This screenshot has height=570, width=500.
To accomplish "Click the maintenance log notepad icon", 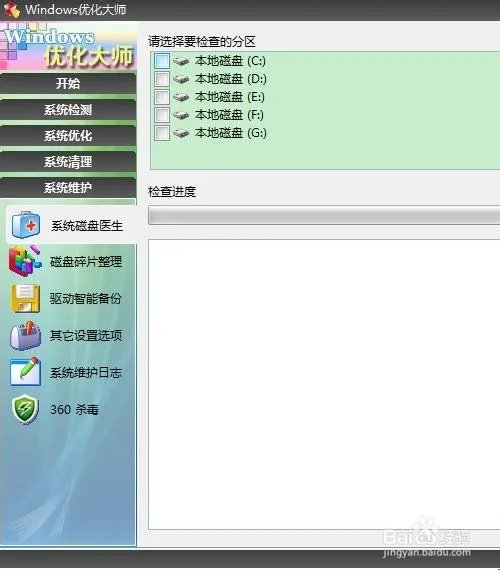I will pos(25,372).
